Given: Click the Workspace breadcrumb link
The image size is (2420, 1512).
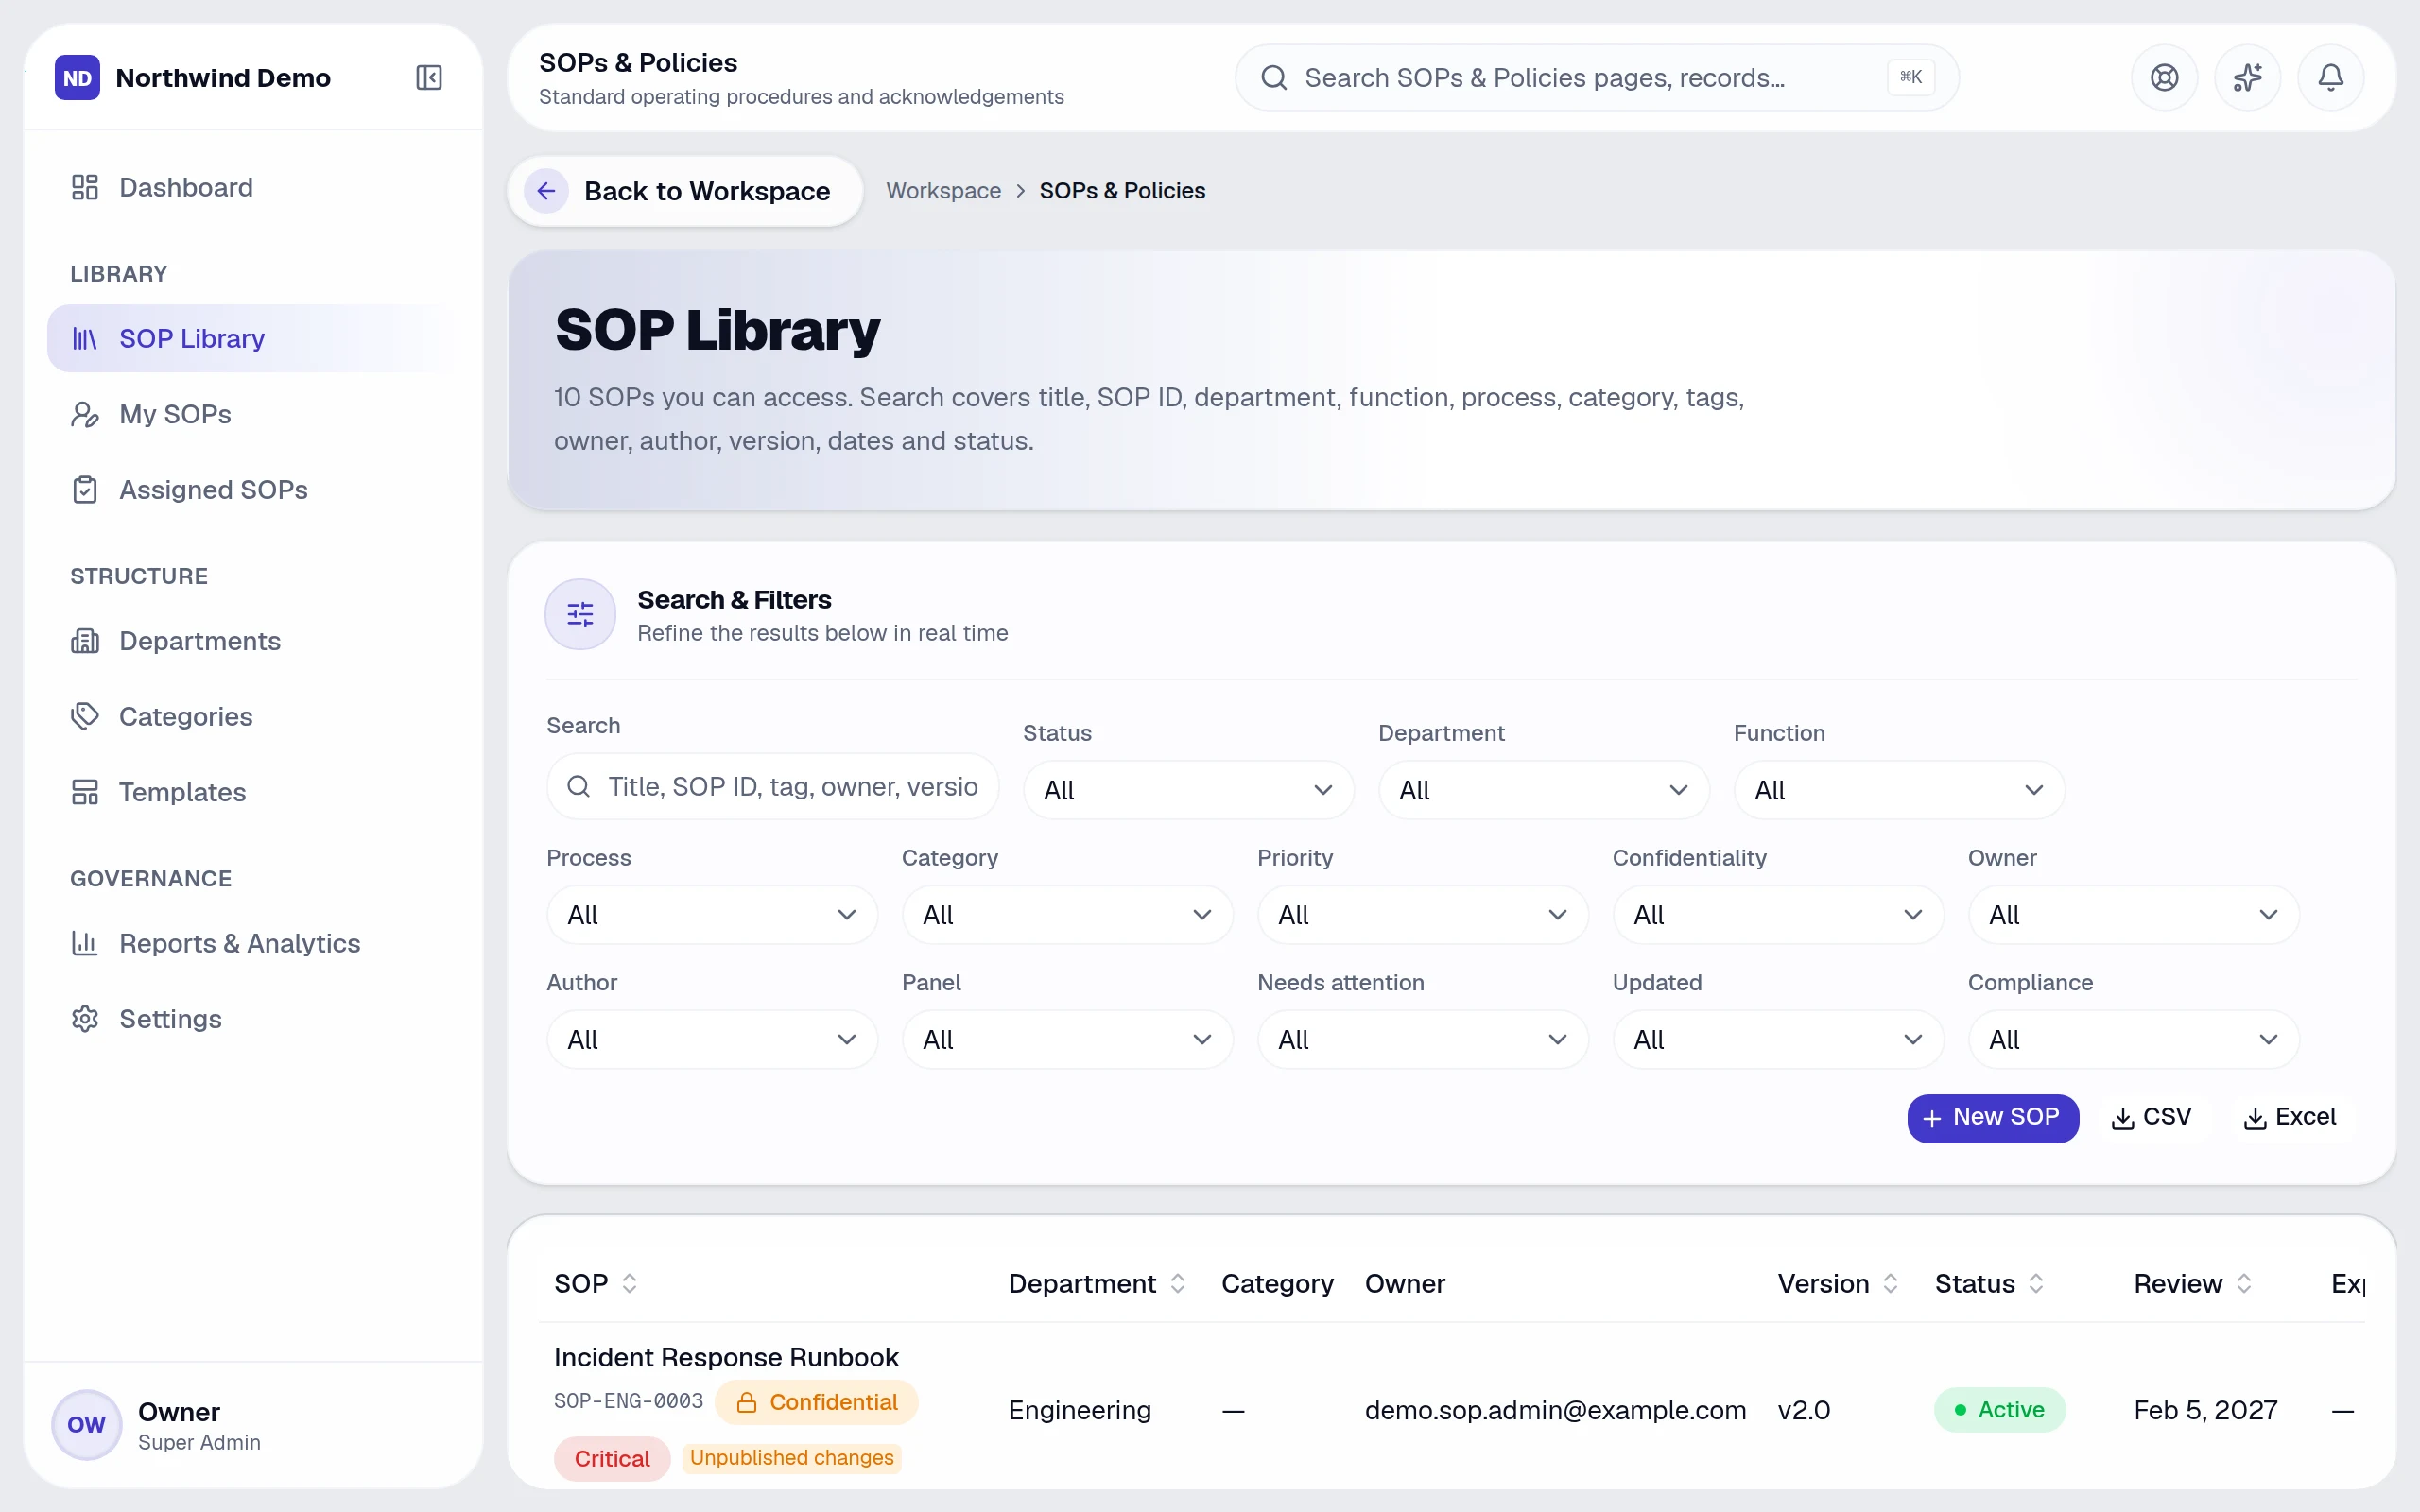Looking at the screenshot, I should pyautogui.click(x=943, y=190).
